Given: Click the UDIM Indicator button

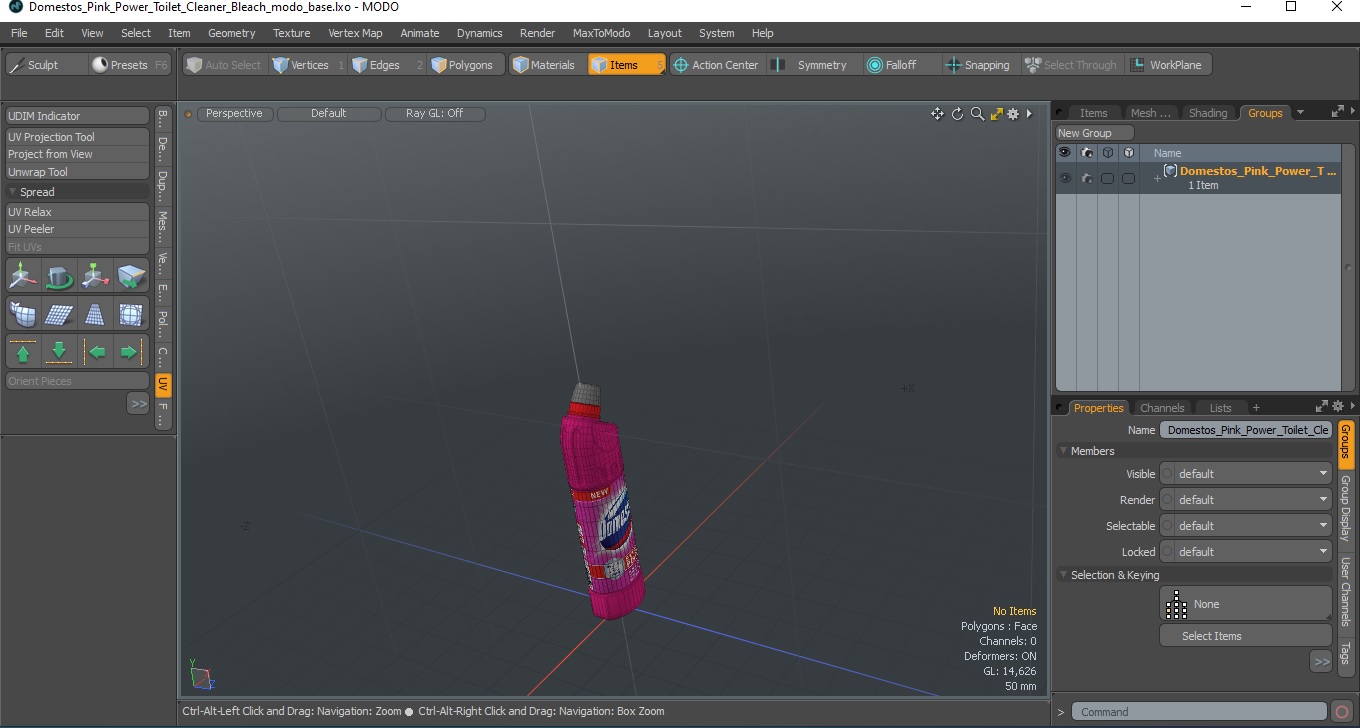Looking at the screenshot, I should click(x=78, y=116).
